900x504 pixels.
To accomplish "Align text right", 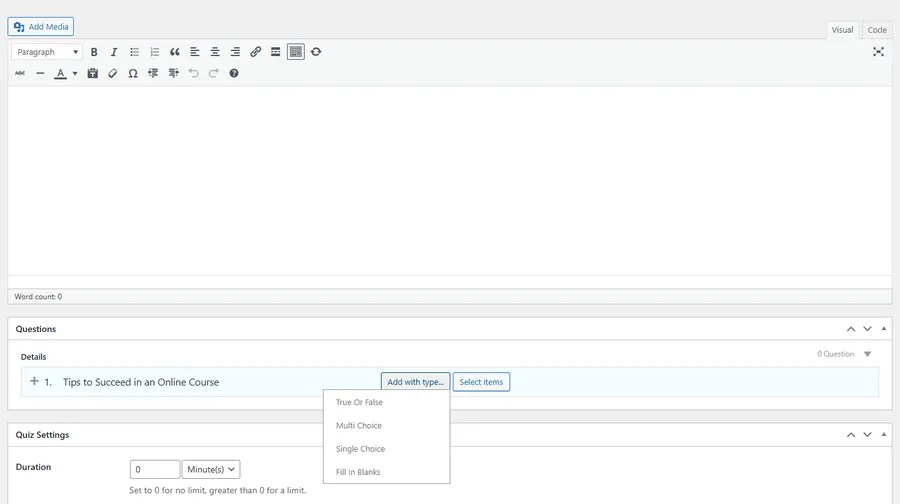I will tap(235, 52).
